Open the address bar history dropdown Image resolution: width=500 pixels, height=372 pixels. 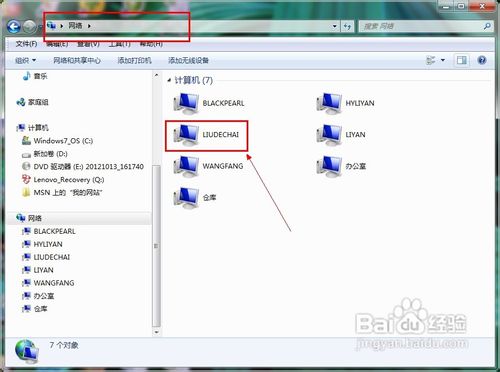click(x=334, y=26)
